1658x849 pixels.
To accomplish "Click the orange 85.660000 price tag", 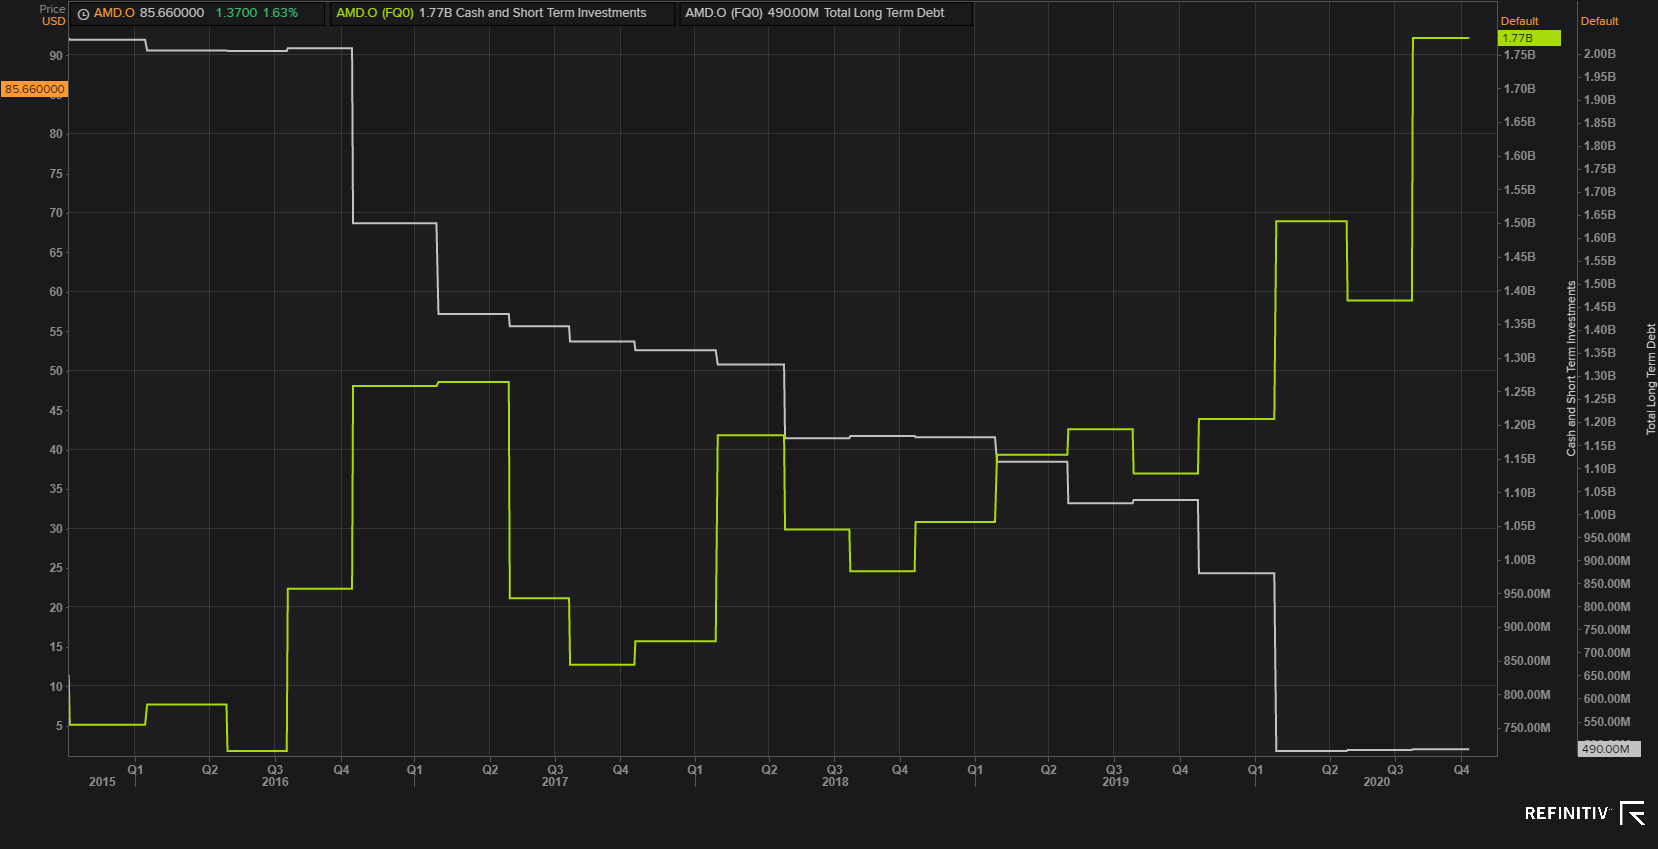I will click(x=35, y=89).
